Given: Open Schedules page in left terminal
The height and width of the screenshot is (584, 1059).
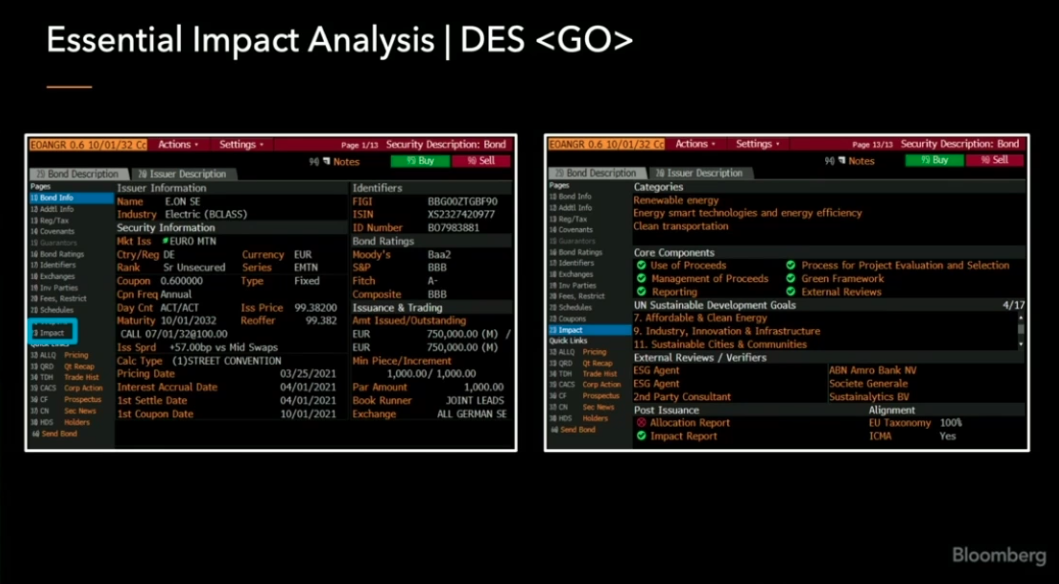Looking at the screenshot, I should (53, 310).
